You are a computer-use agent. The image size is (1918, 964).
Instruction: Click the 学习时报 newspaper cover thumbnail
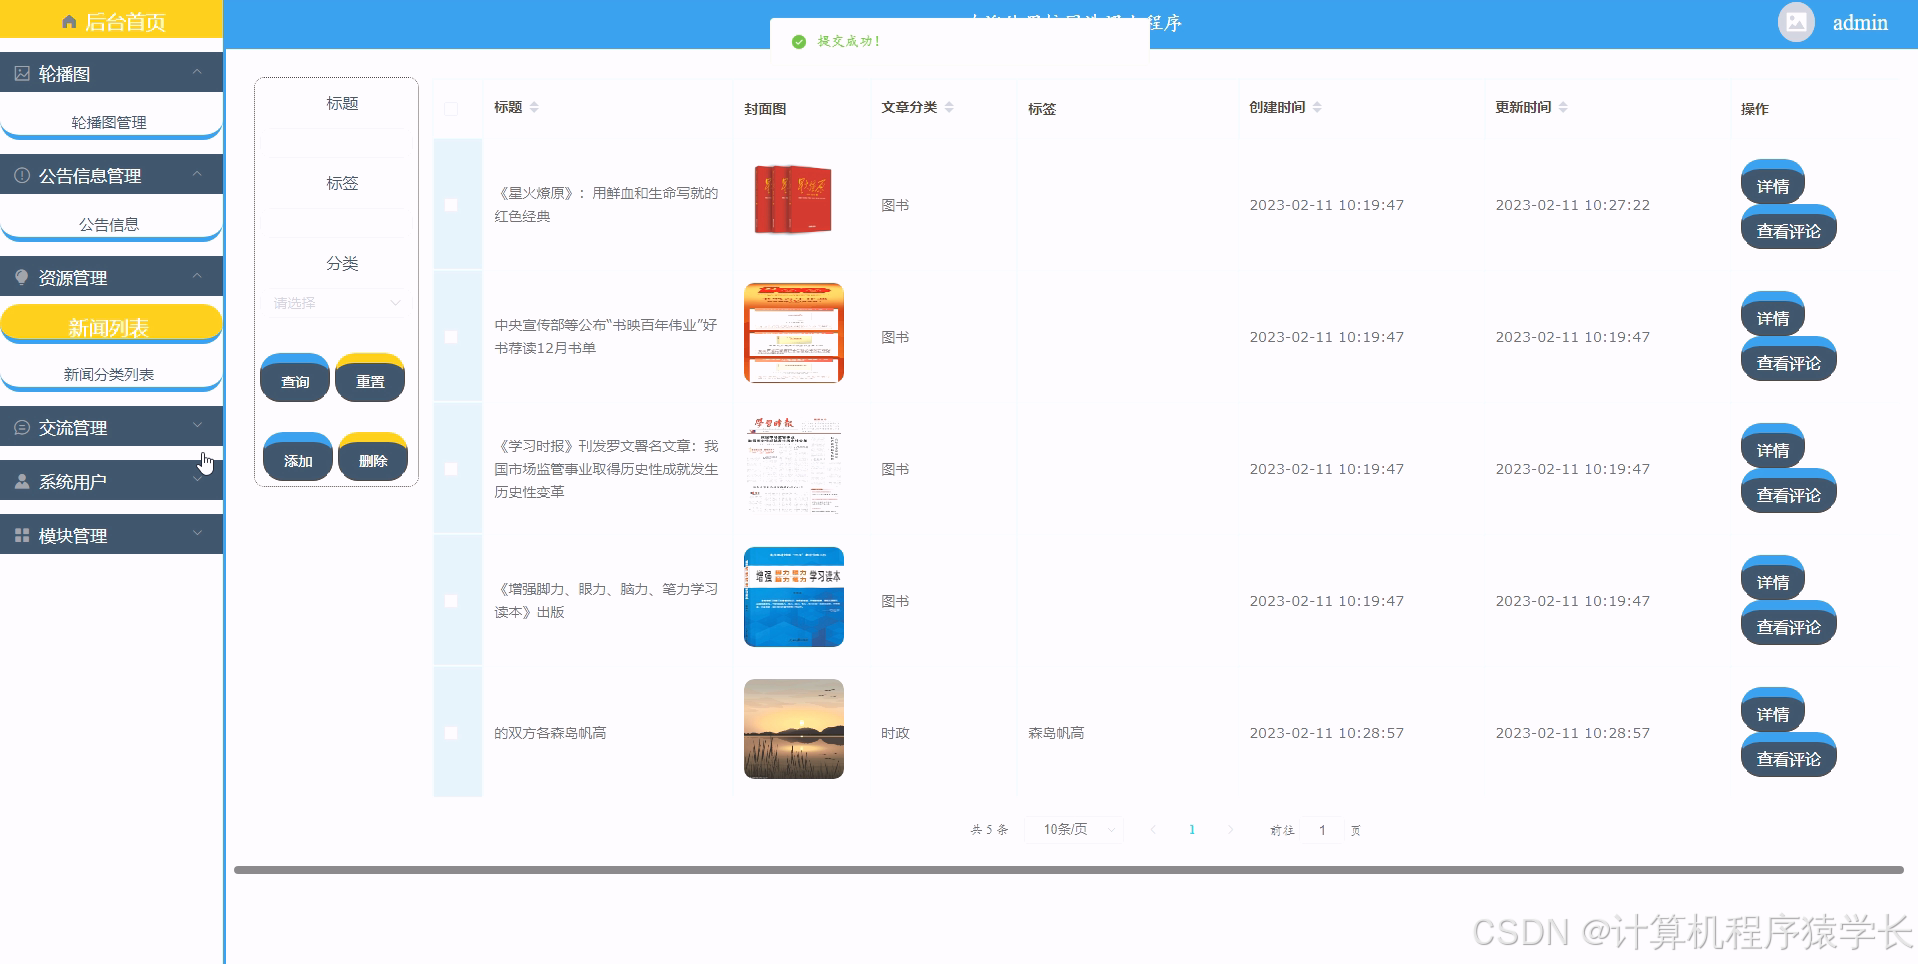coord(794,465)
